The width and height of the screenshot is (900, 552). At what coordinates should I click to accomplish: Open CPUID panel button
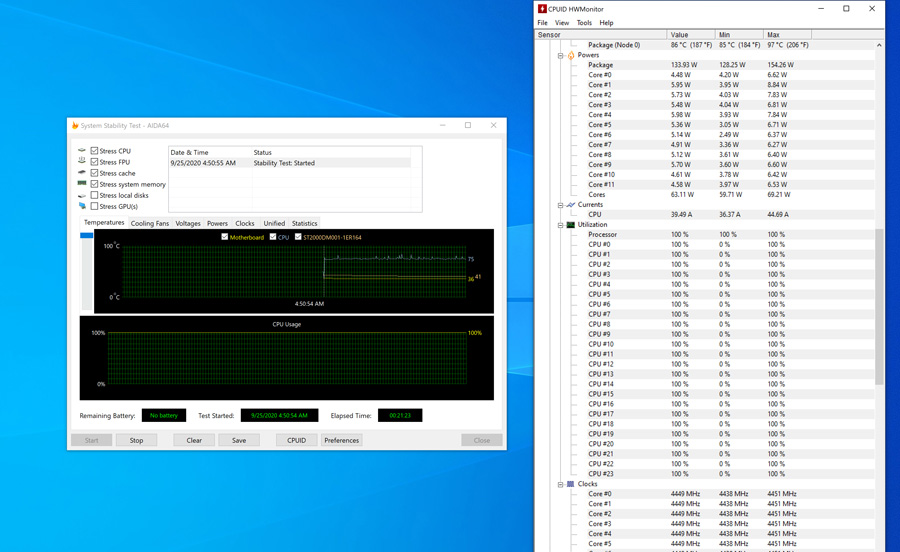(x=296, y=440)
